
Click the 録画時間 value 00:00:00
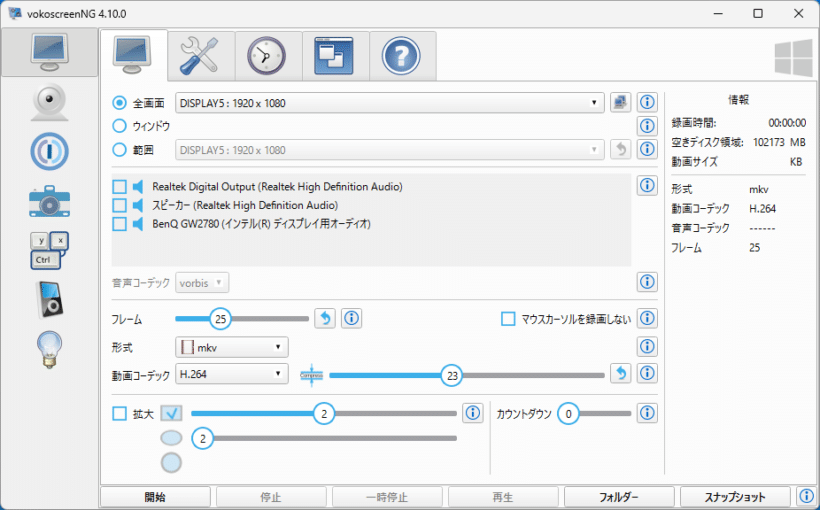787,123
